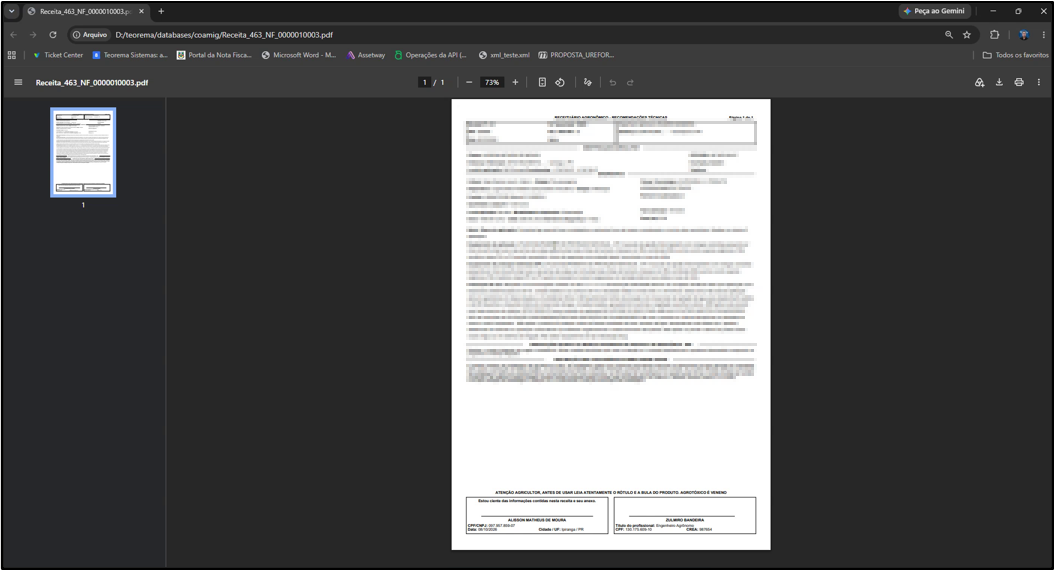Screen dimensions: 1054x570
Task: Select the page 1 thumbnail
Action: [83, 153]
